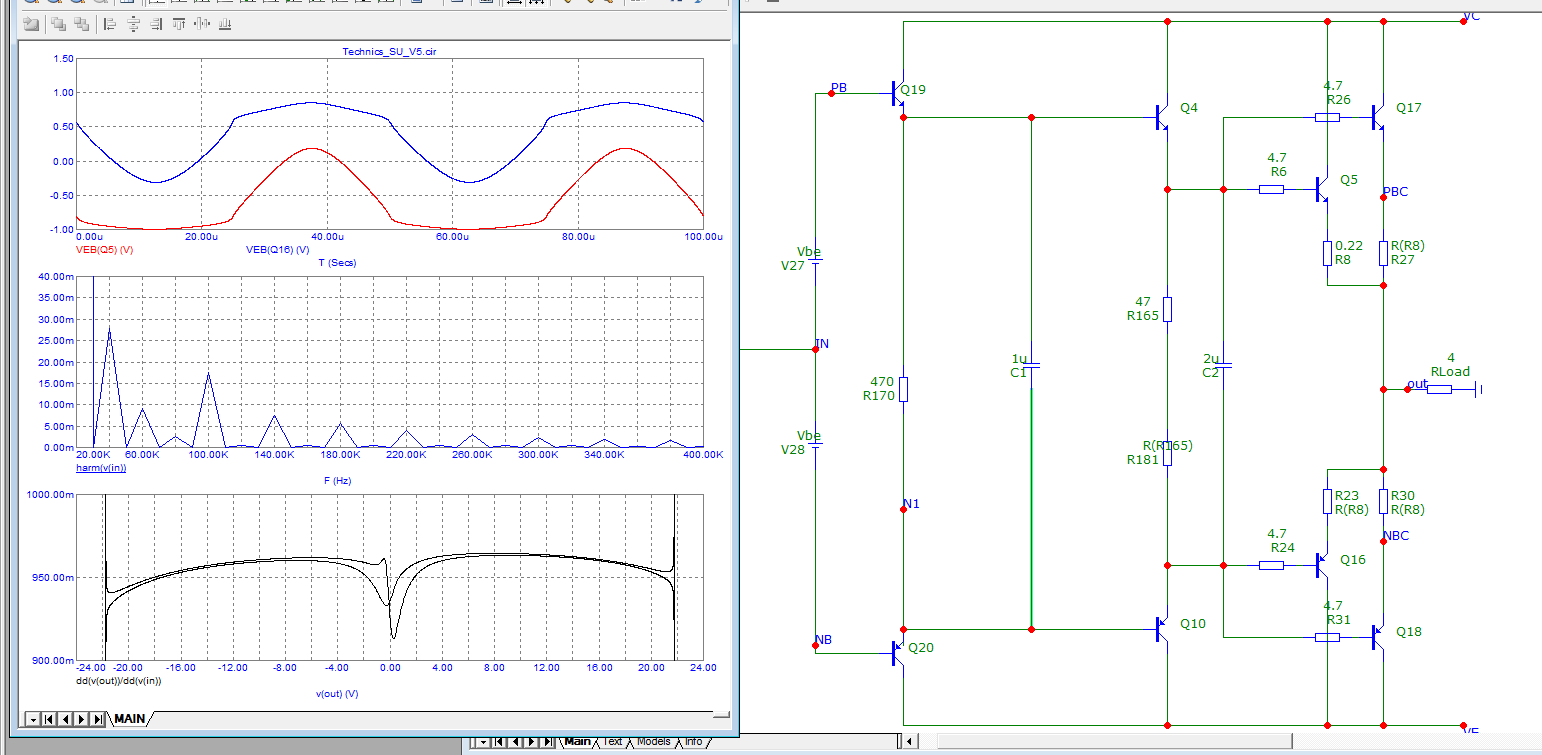Select resistor R165 symbol

(1167, 309)
